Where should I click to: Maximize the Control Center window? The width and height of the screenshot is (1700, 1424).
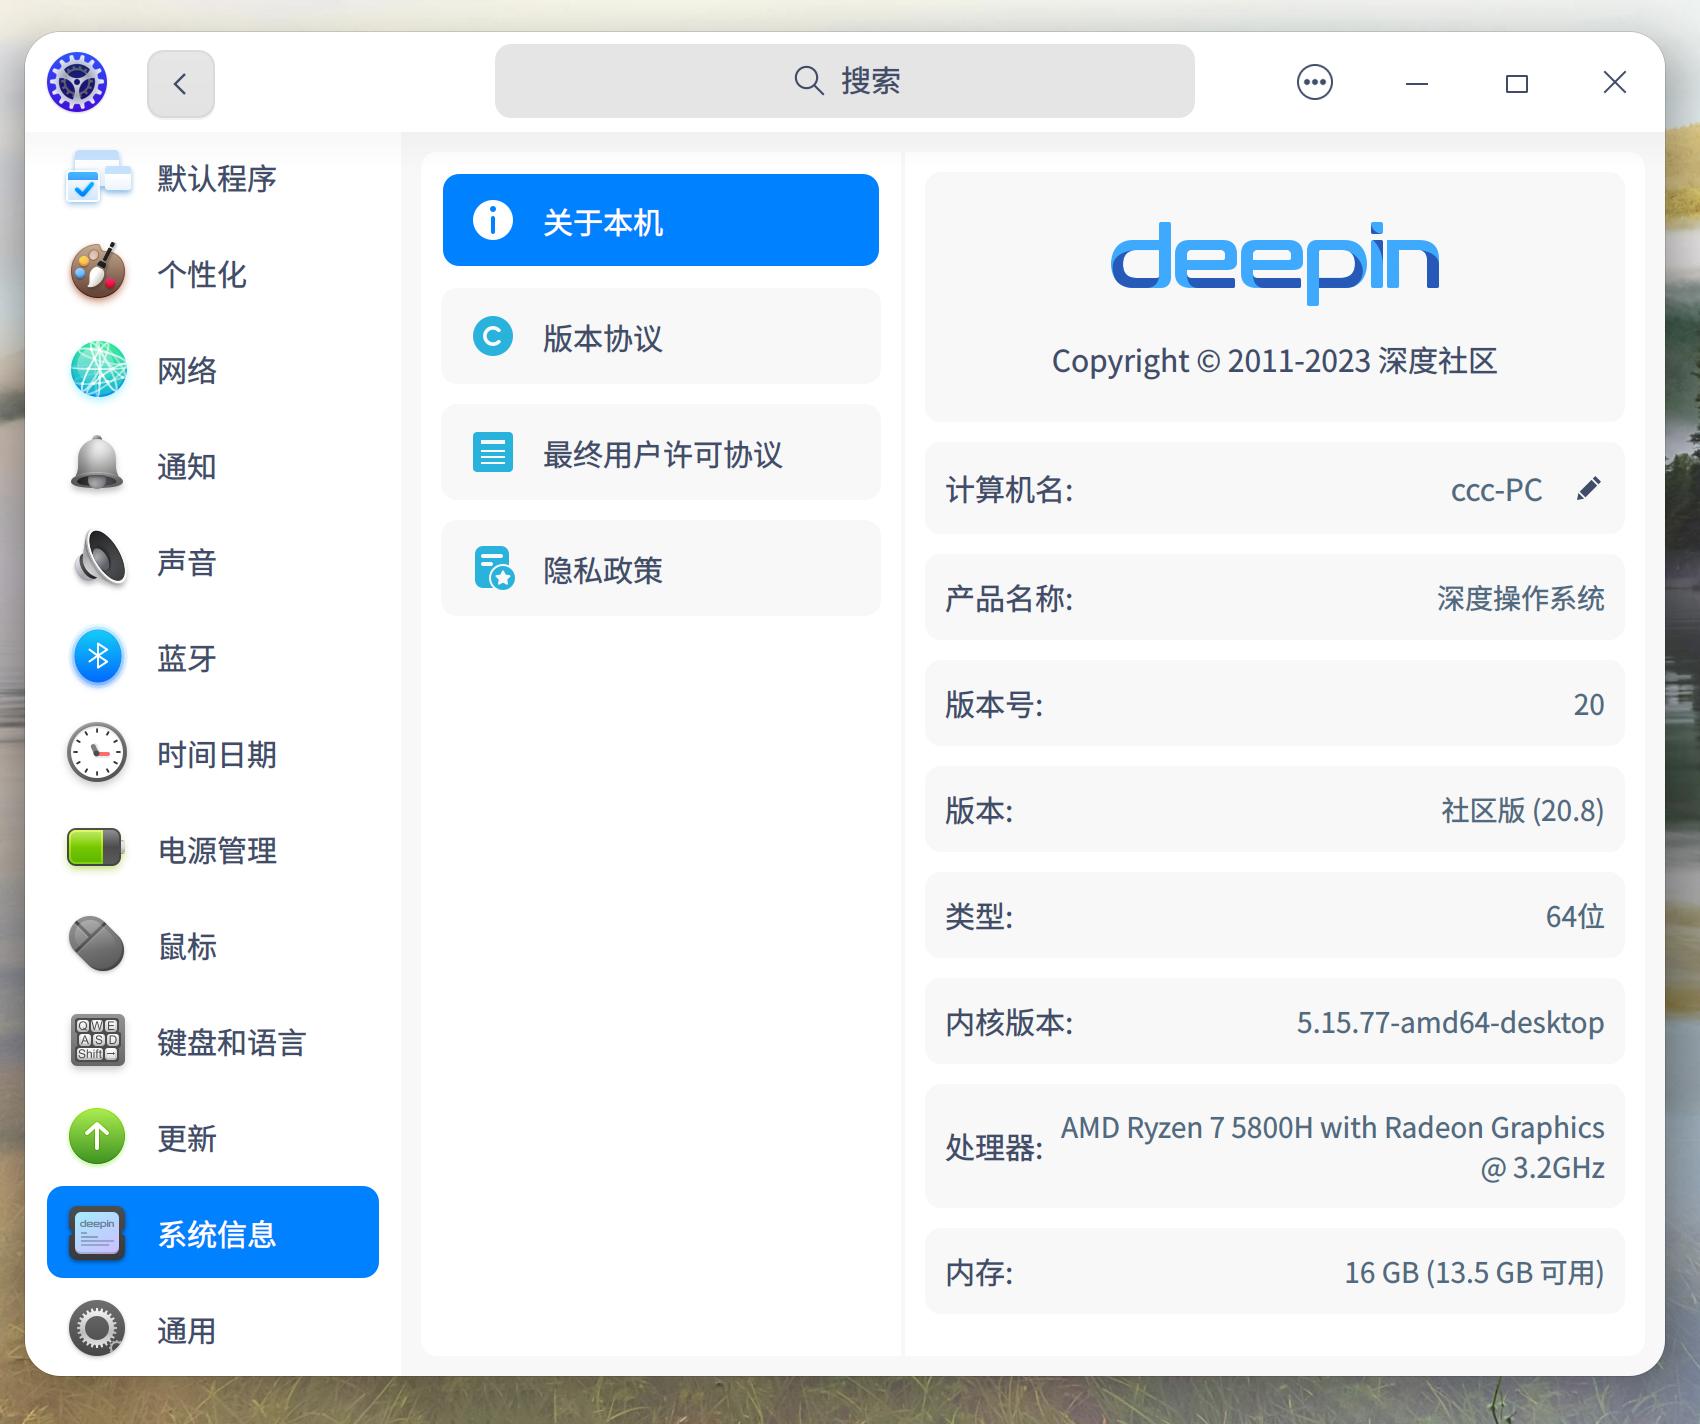[1516, 83]
